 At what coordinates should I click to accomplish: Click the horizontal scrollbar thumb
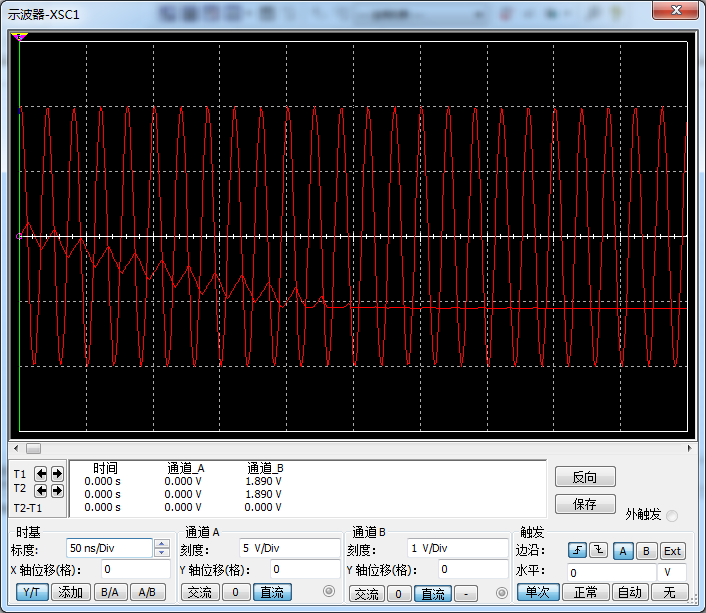coord(33,449)
